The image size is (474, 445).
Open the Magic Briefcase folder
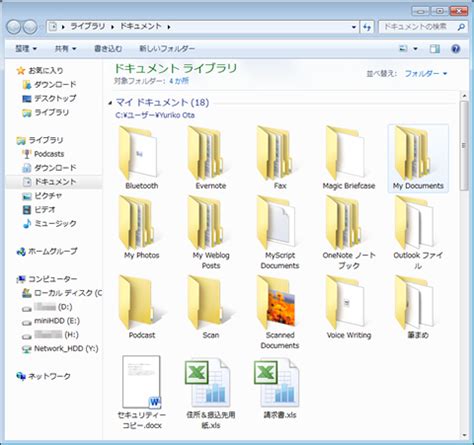point(348,157)
